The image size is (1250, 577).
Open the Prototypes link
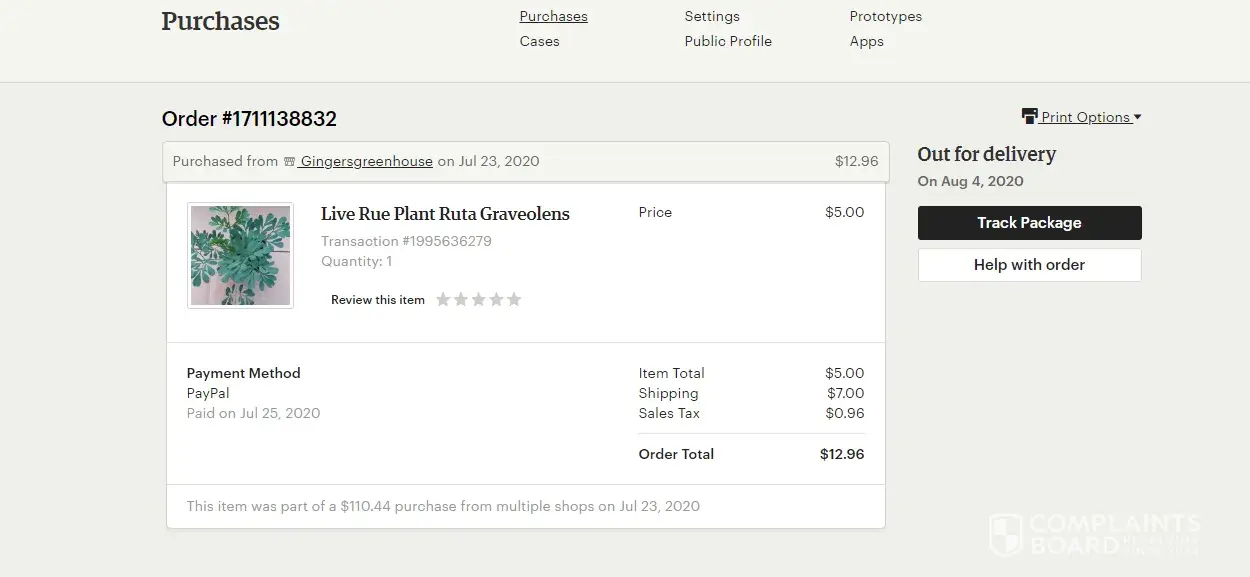[885, 16]
